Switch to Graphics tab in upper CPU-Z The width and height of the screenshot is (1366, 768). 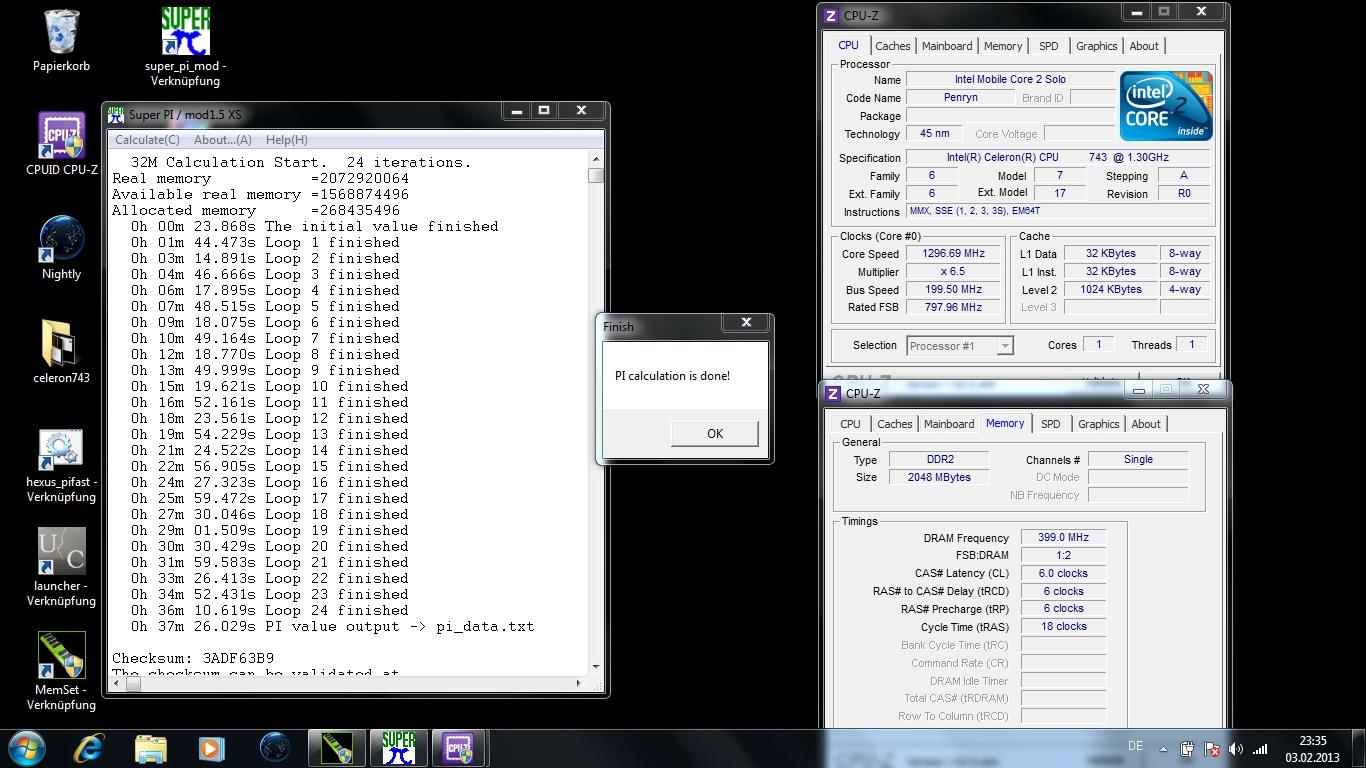pyautogui.click(x=1097, y=46)
